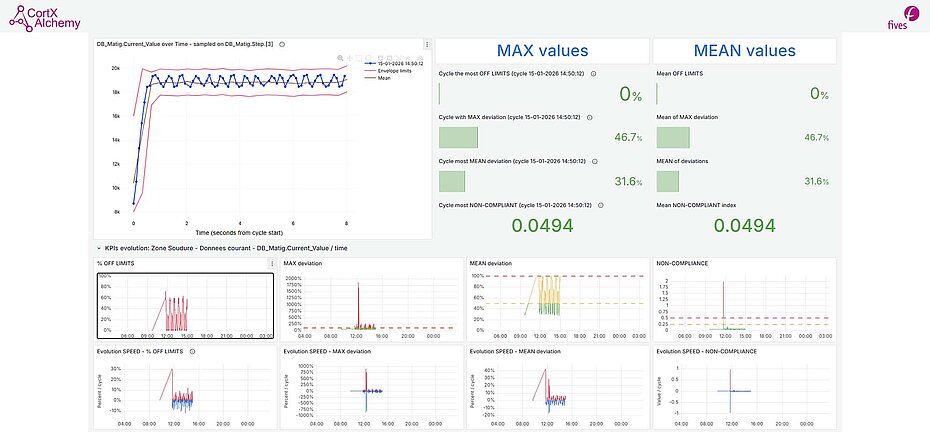Click info icon for Evolution SPEED % OFF LIMITS
Image resolution: width=930 pixels, height=432 pixels.
[192, 352]
